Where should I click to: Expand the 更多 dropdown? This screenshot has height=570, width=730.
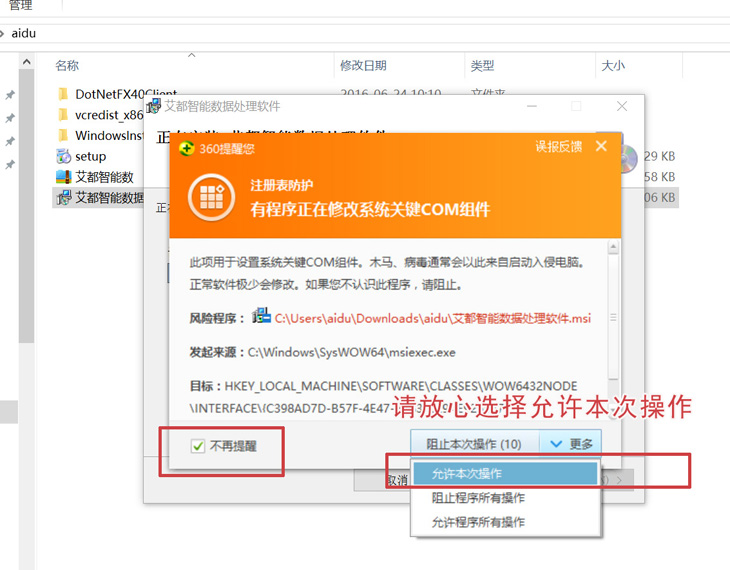(571, 444)
